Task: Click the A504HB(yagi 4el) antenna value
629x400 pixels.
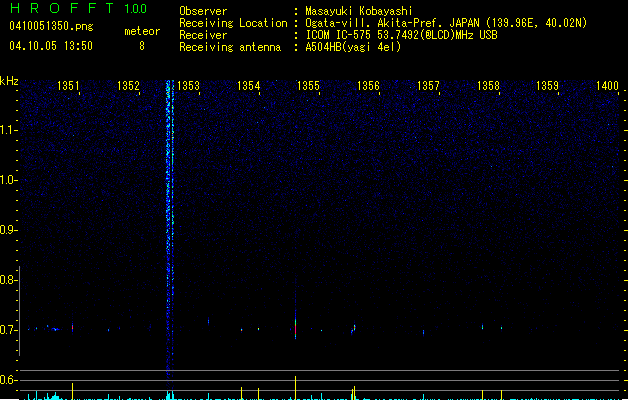Action: pos(353,47)
